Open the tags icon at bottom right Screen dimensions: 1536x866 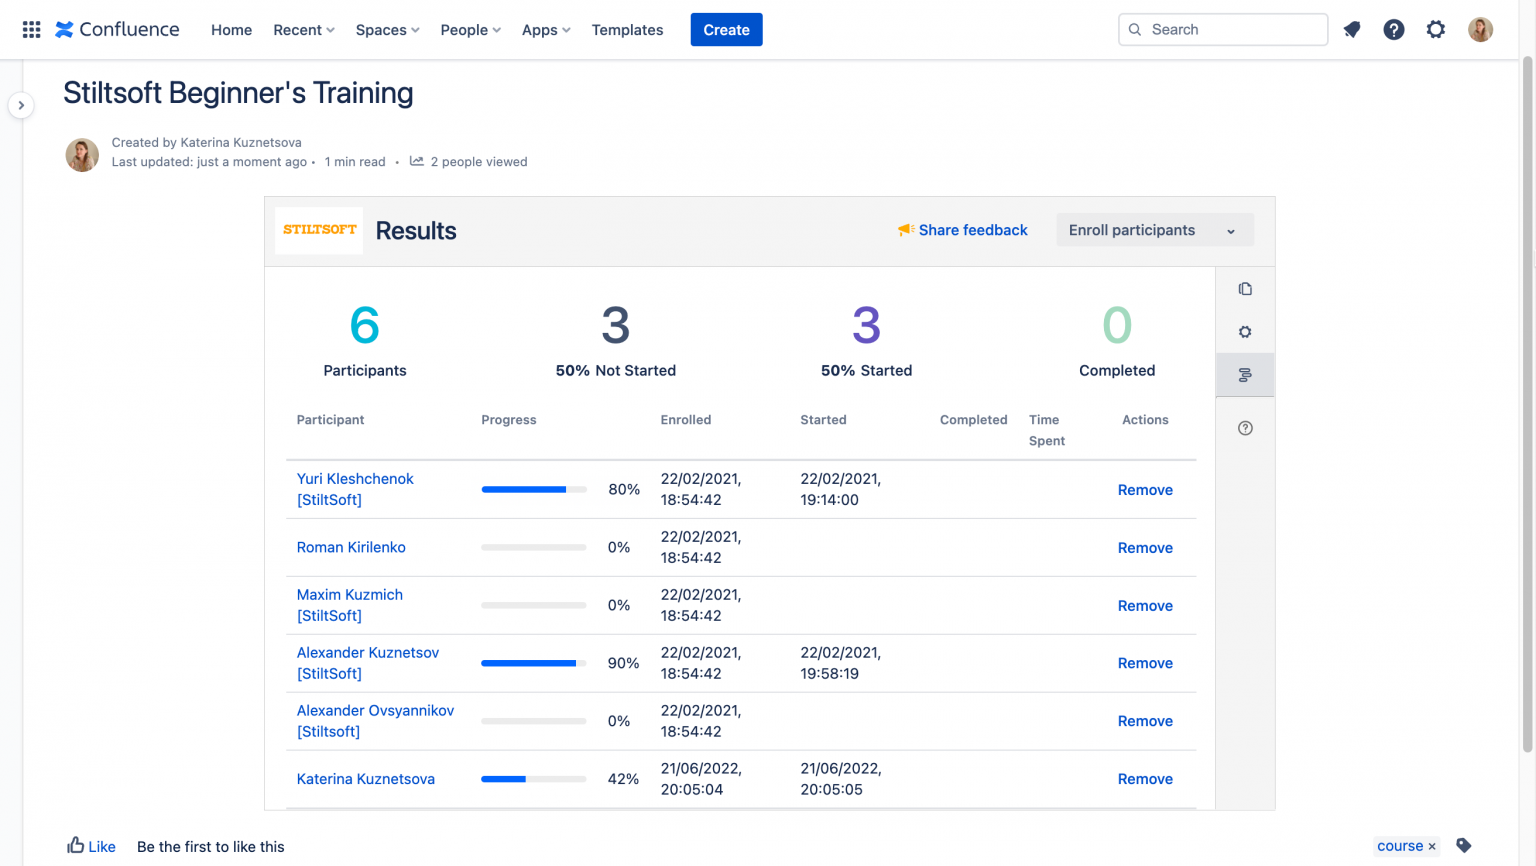[x=1462, y=845]
